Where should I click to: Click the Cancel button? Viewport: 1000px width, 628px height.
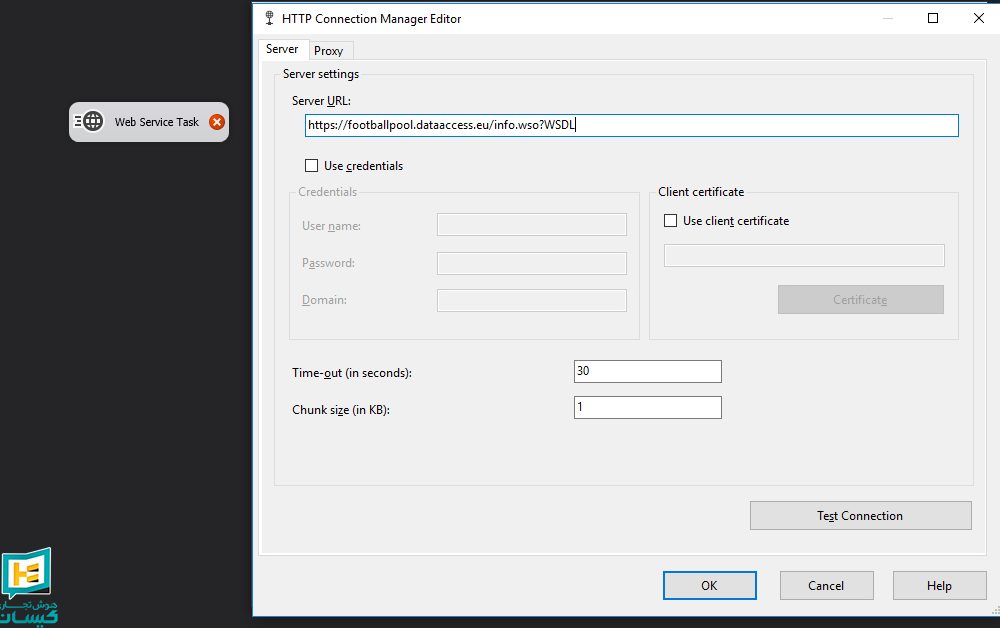point(826,585)
